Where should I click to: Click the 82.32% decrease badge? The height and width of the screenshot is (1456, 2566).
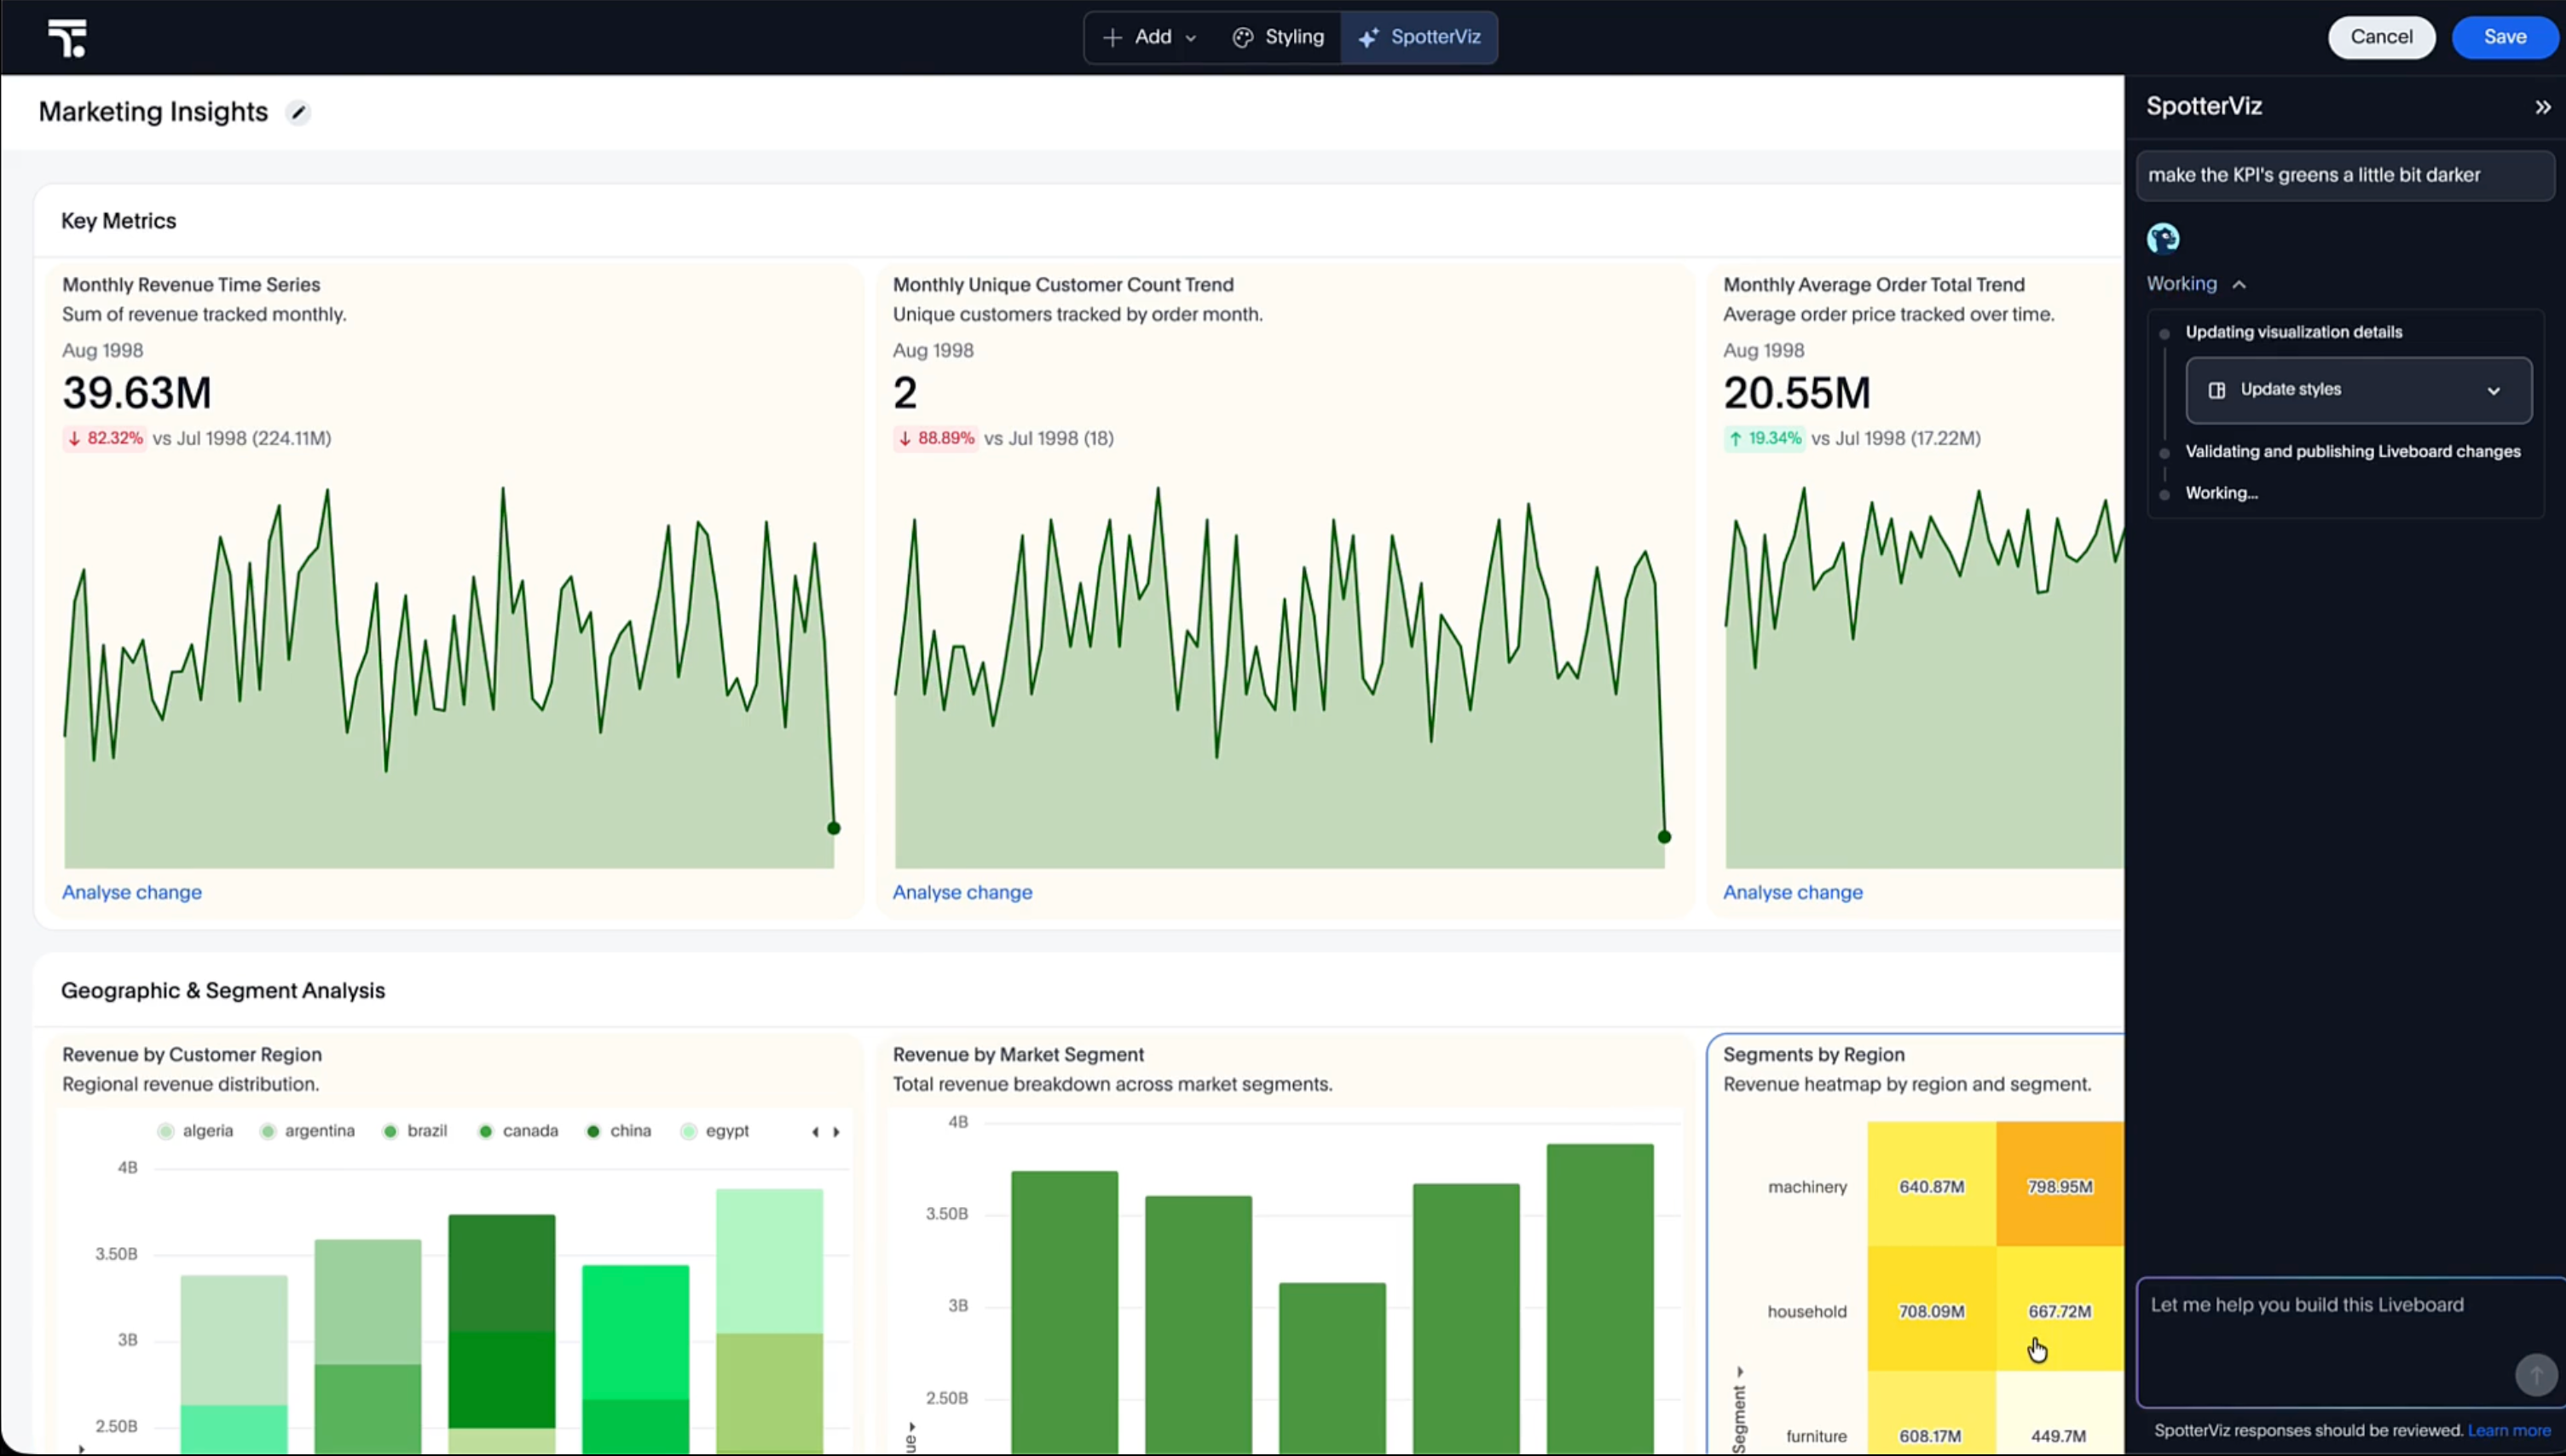tap(104, 438)
